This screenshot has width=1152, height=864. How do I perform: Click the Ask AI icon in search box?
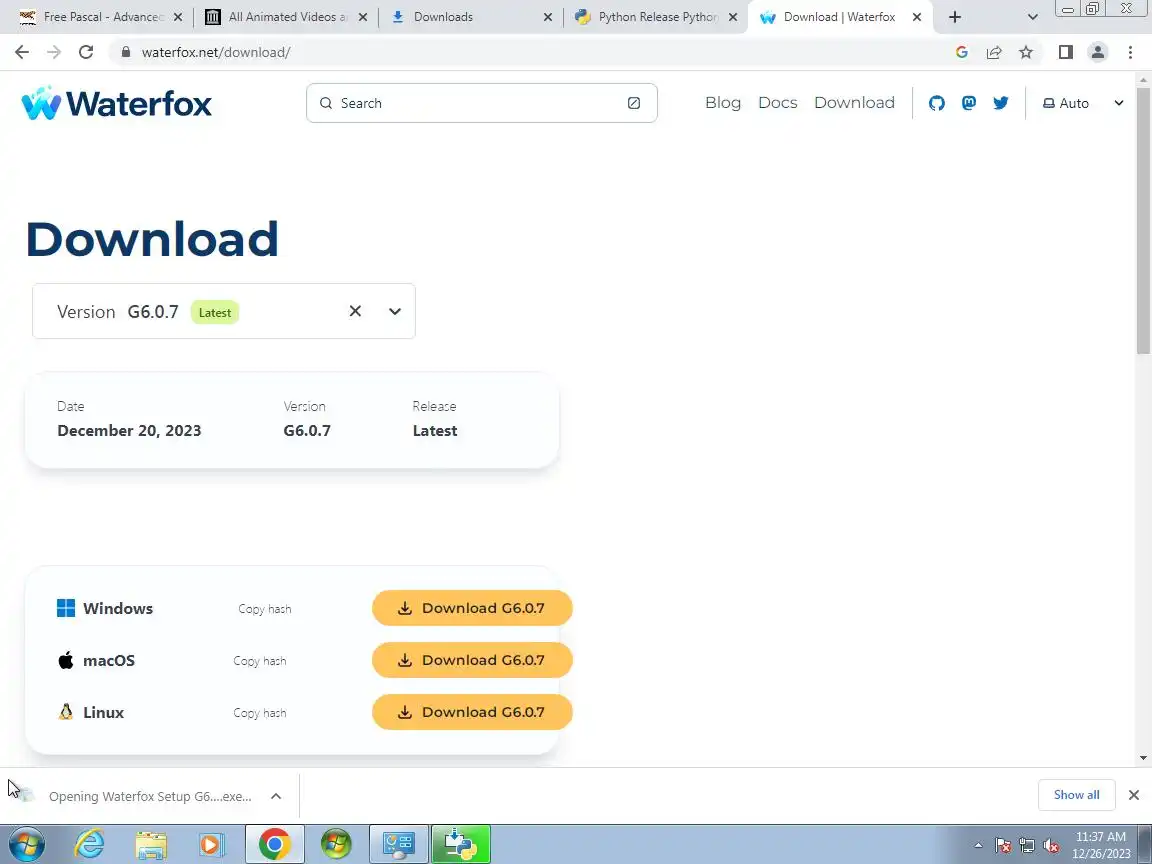(633, 103)
